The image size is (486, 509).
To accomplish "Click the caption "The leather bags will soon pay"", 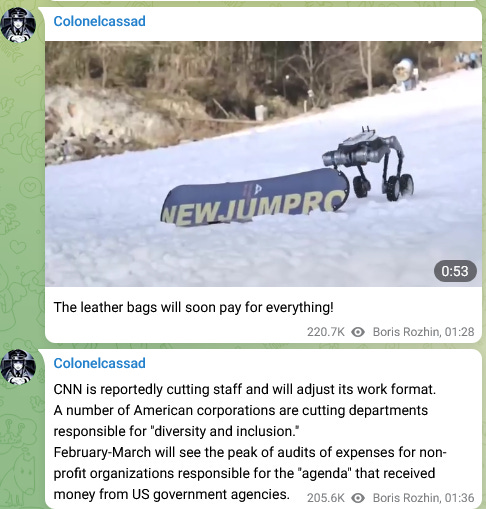I will (x=148, y=307).
